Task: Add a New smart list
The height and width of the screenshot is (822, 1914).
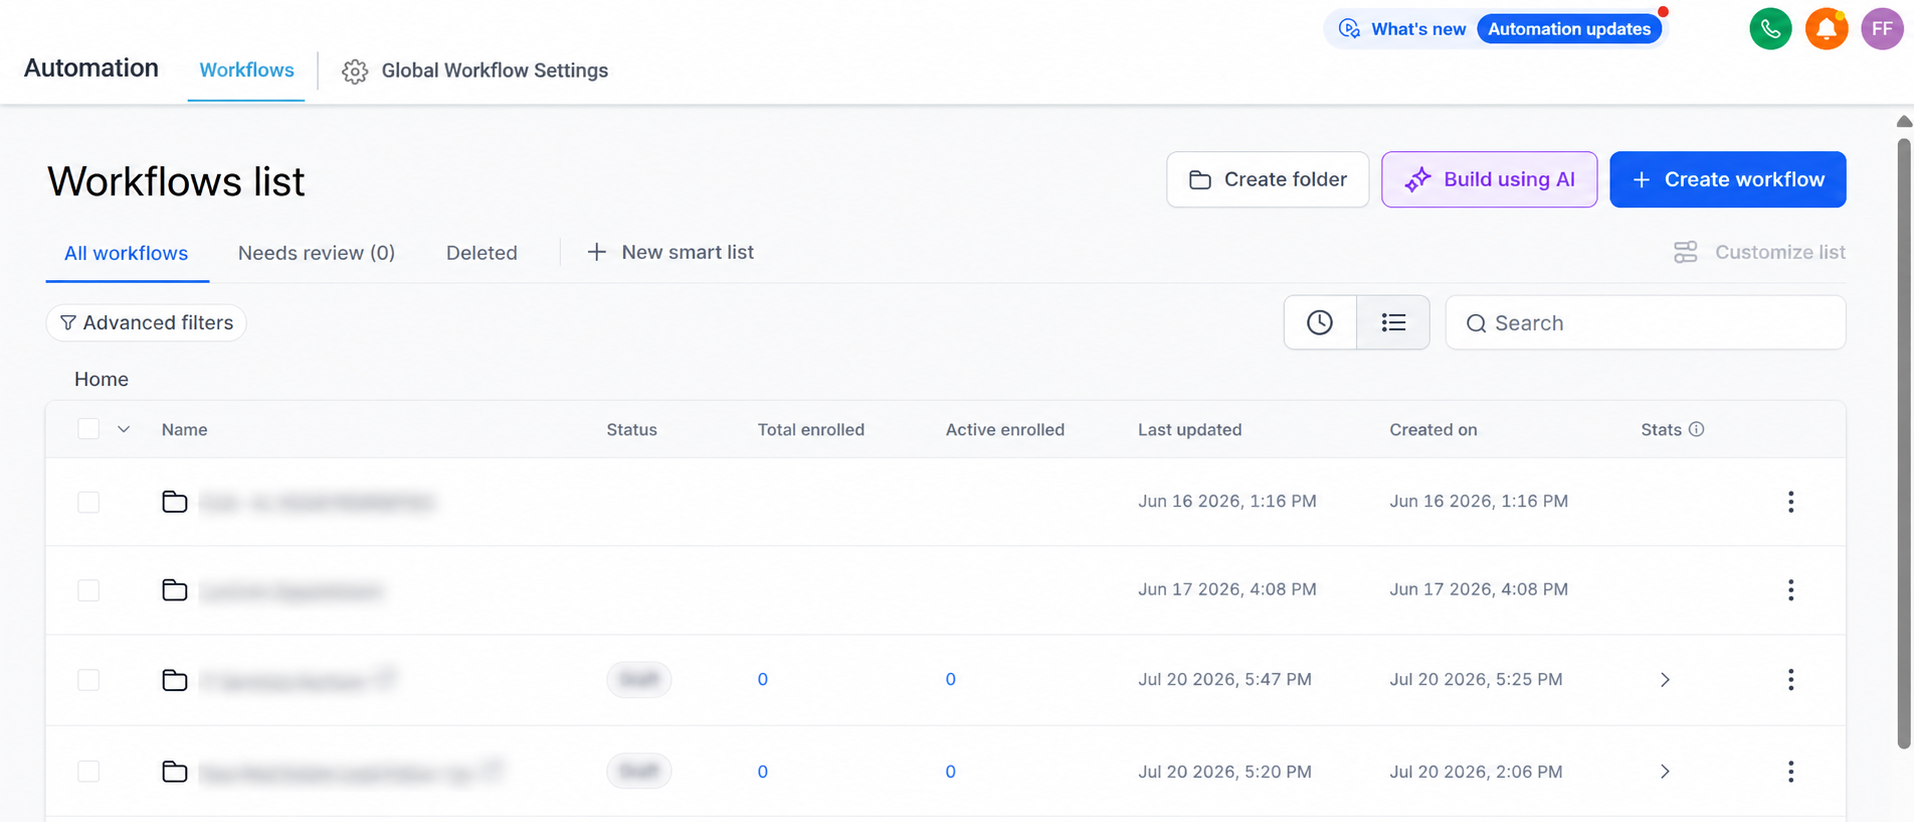Action: point(670,252)
